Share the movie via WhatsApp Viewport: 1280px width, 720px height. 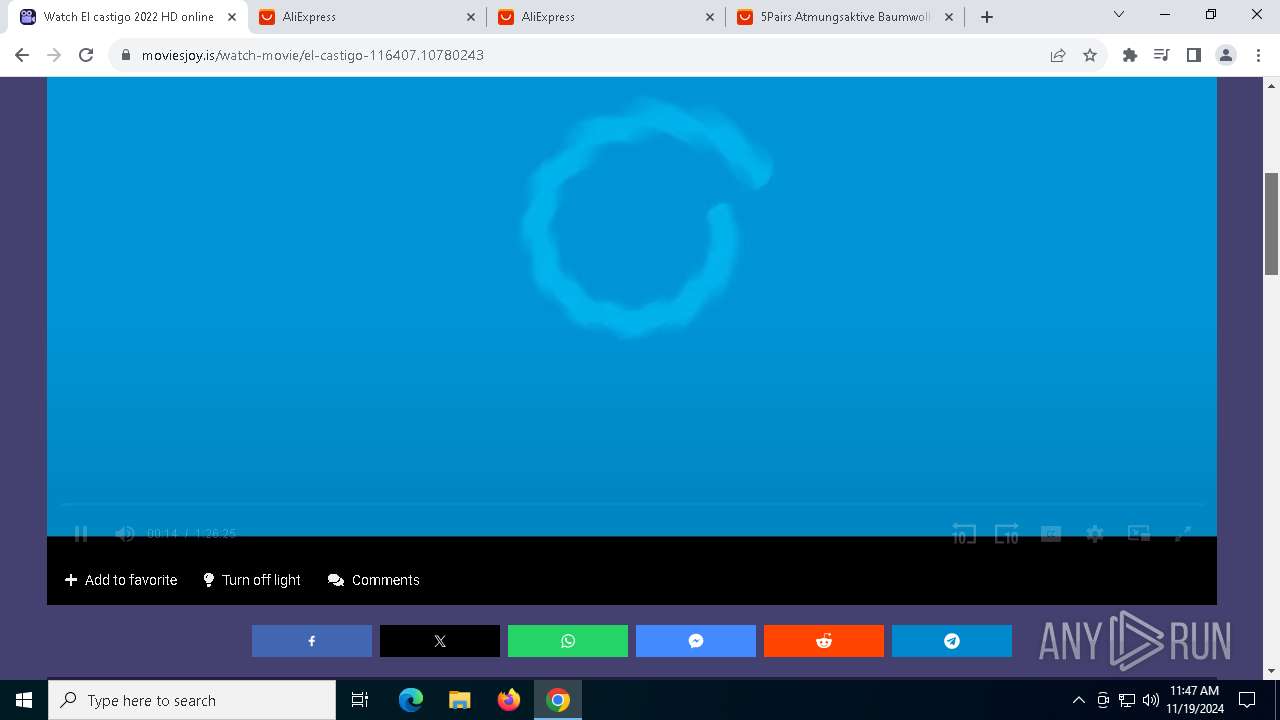click(568, 641)
